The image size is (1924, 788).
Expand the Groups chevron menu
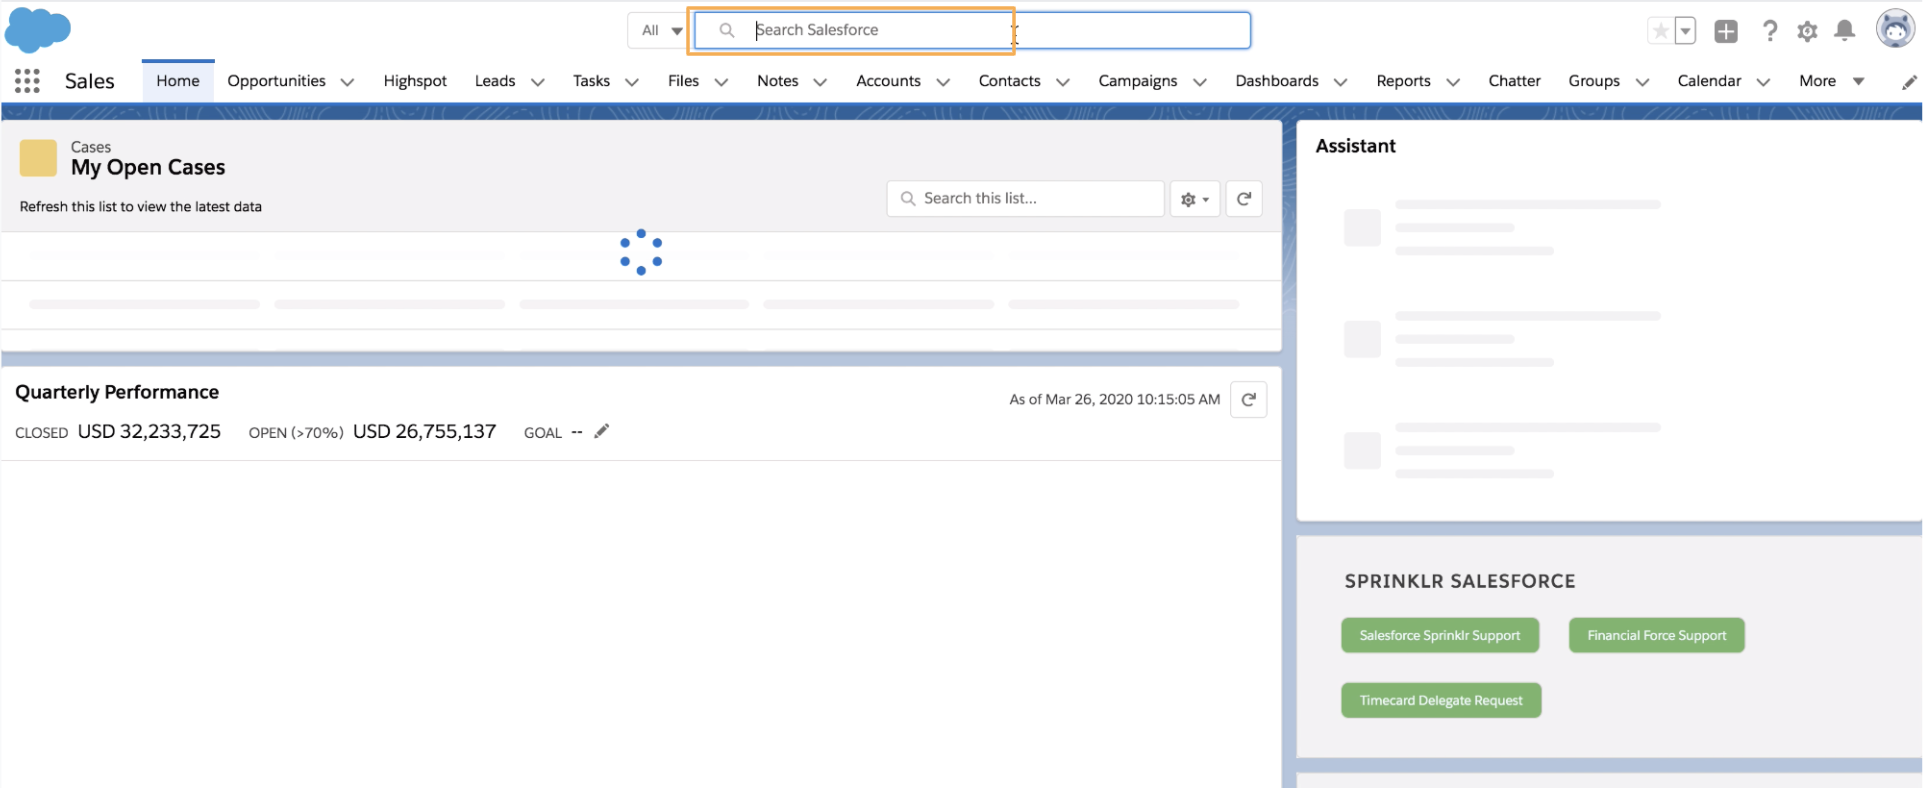1641,82
